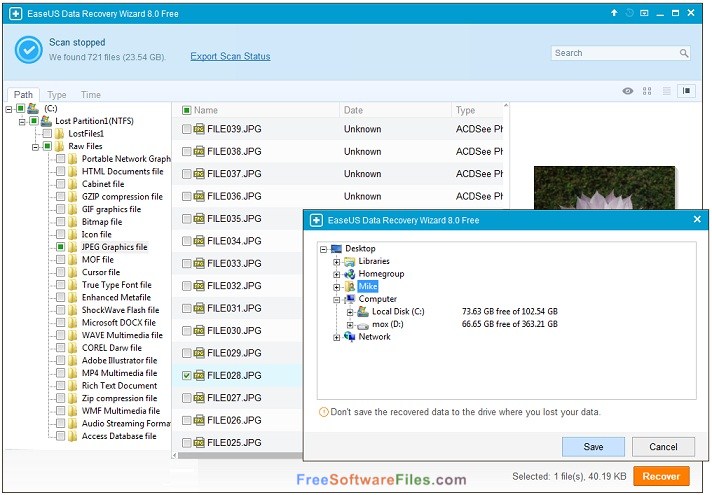Switch to list view icon
Viewport: 712px width, 495px height.
point(667,91)
